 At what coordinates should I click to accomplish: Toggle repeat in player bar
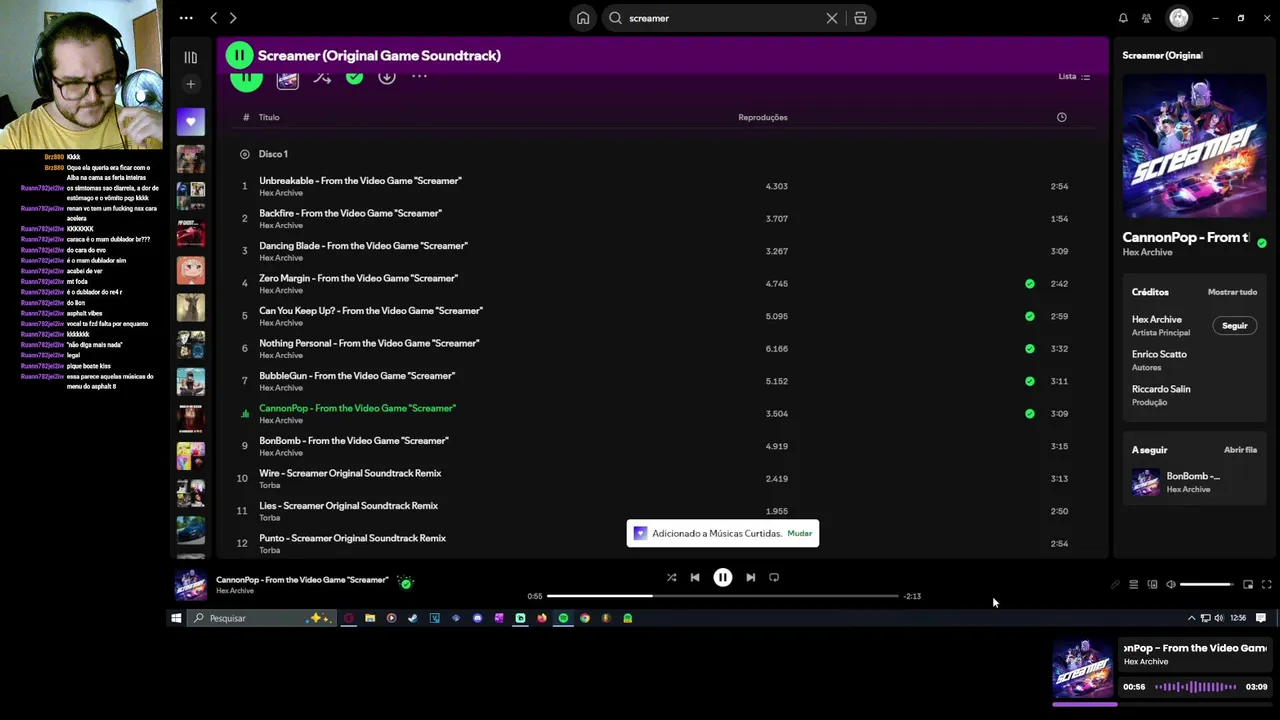tap(774, 577)
